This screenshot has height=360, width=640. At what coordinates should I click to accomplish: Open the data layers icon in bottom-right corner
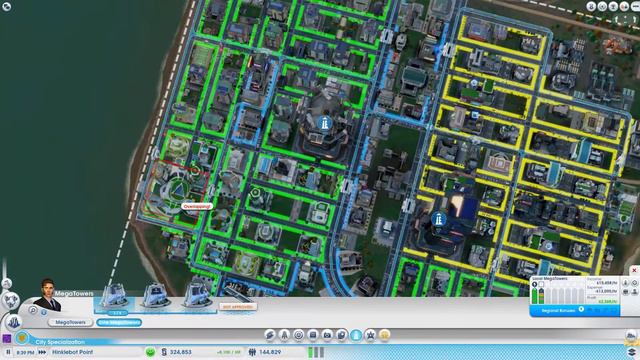632,351
